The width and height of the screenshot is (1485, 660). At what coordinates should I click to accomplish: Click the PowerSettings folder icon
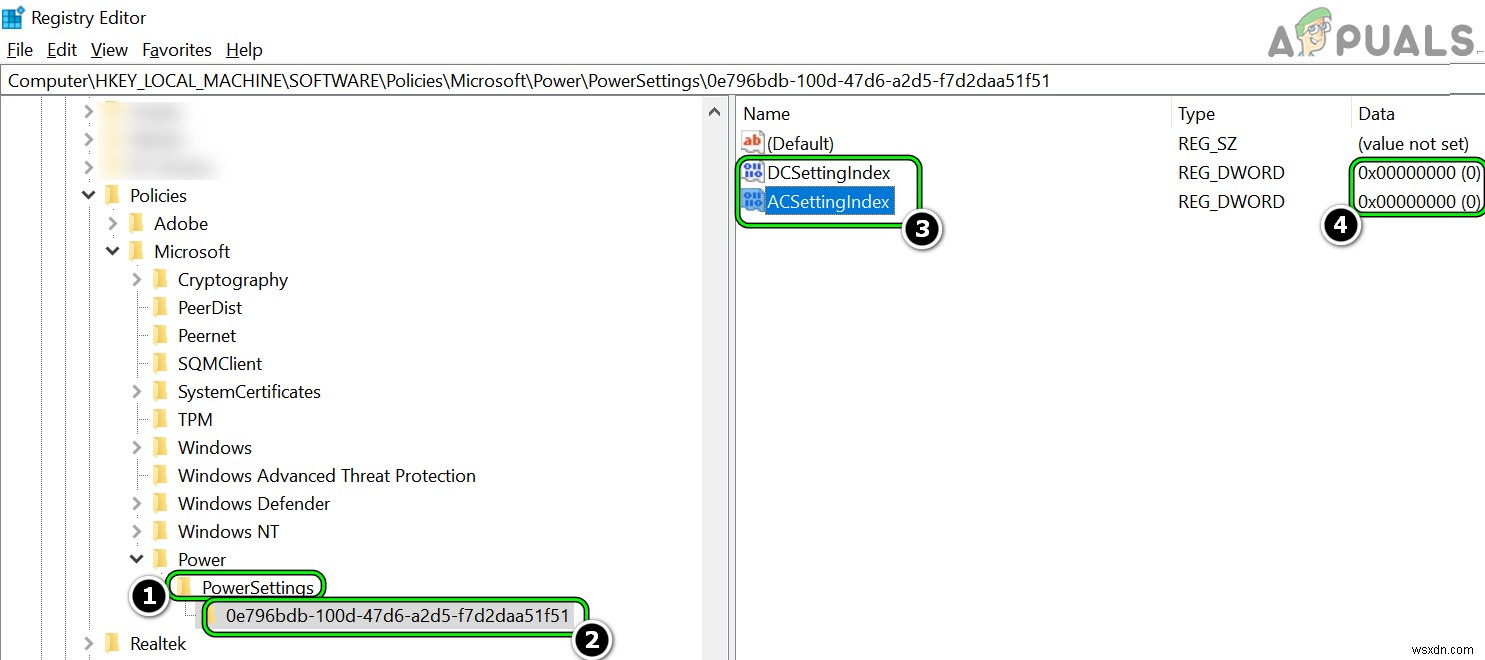pyautogui.click(x=184, y=586)
